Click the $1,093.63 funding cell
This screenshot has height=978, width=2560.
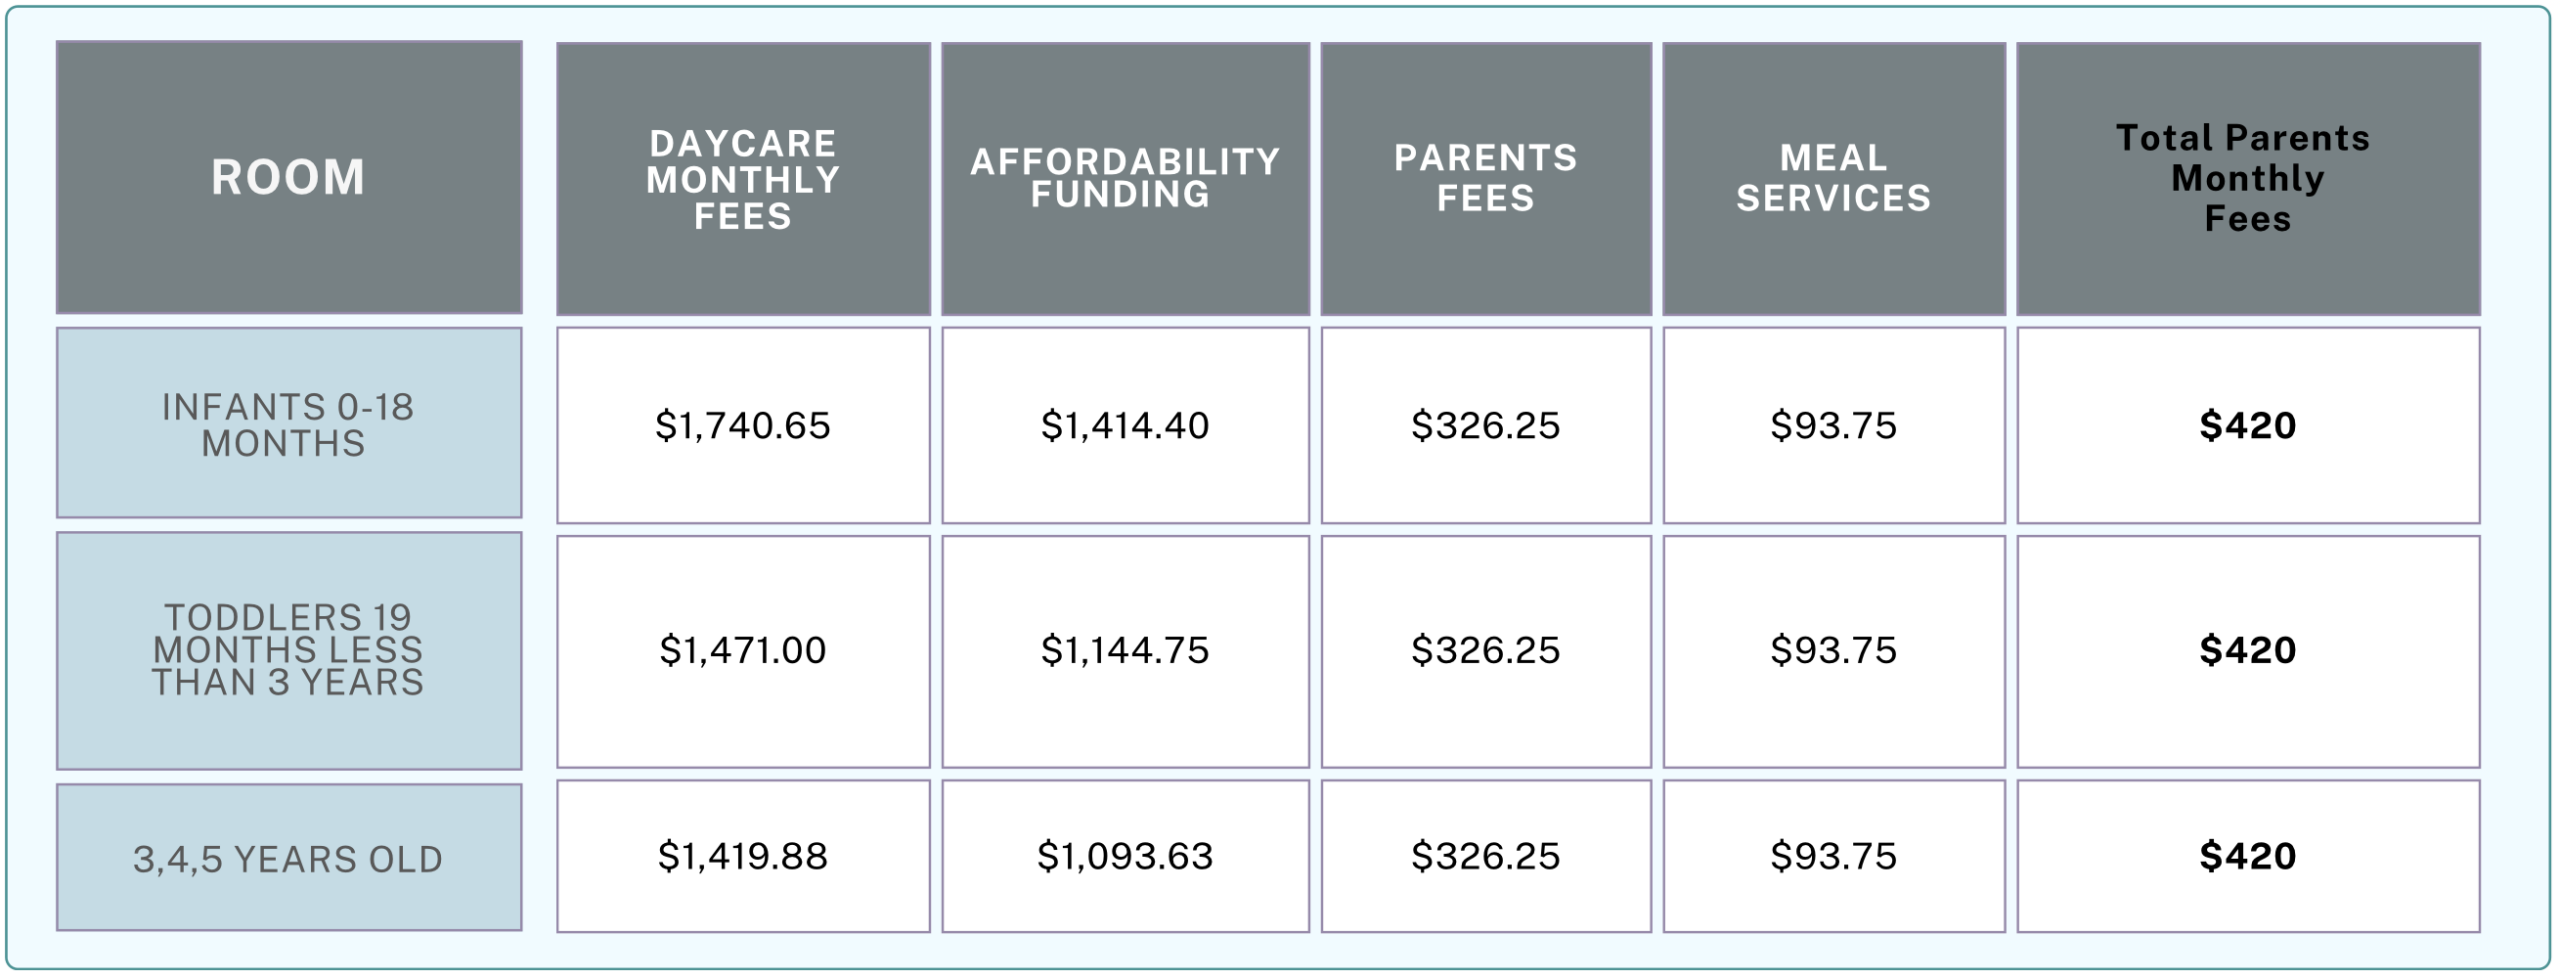point(1125,856)
